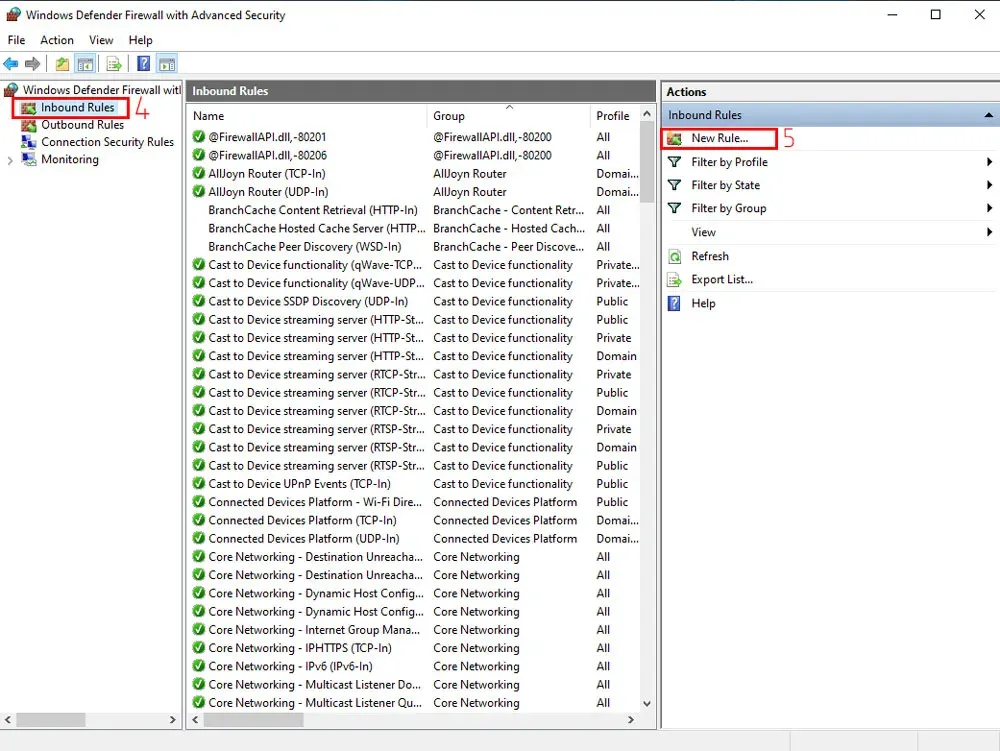This screenshot has height=751, width=1000.
Task: Click Filter by State action
Action: (725, 185)
